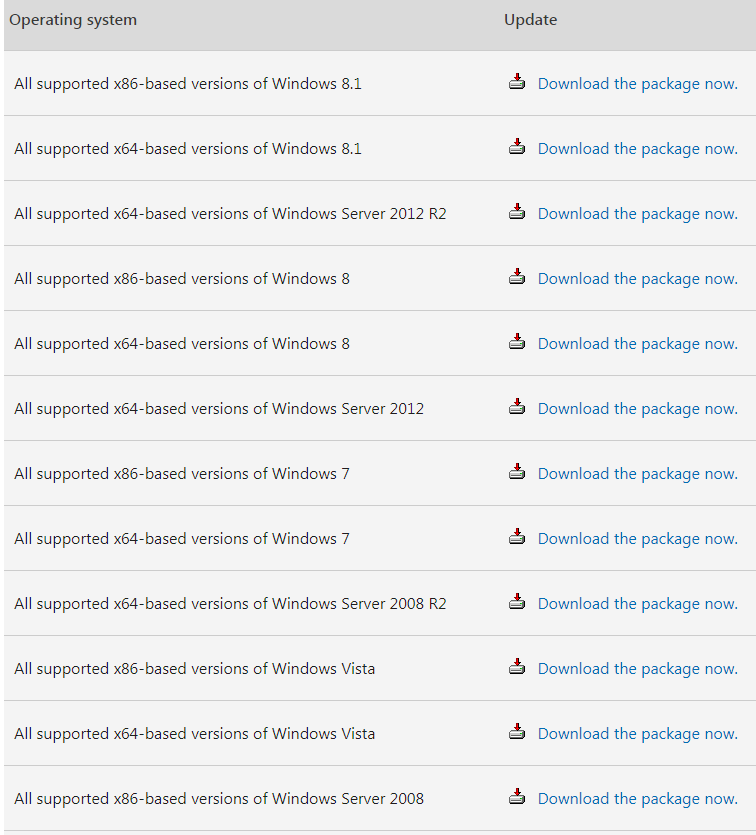This screenshot has width=756, height=835.
Task: Click the 'Update' column header
Action: tap(530, 20)
